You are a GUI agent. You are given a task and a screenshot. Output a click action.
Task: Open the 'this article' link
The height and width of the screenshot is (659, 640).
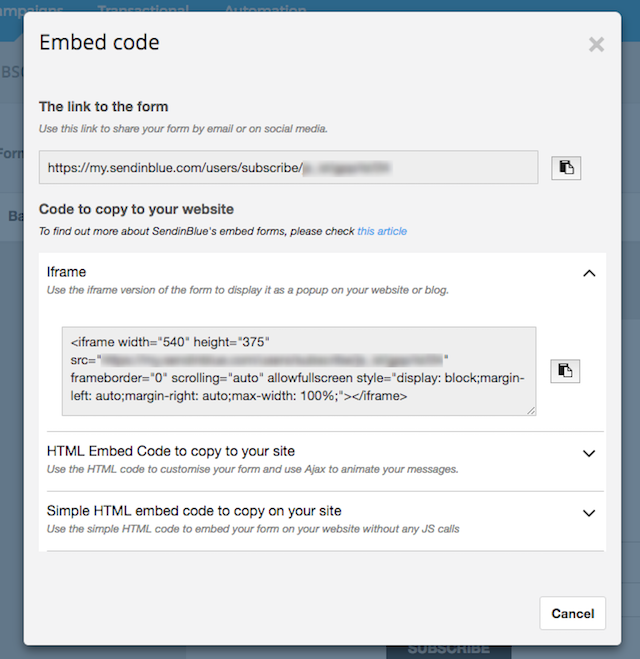382,231
